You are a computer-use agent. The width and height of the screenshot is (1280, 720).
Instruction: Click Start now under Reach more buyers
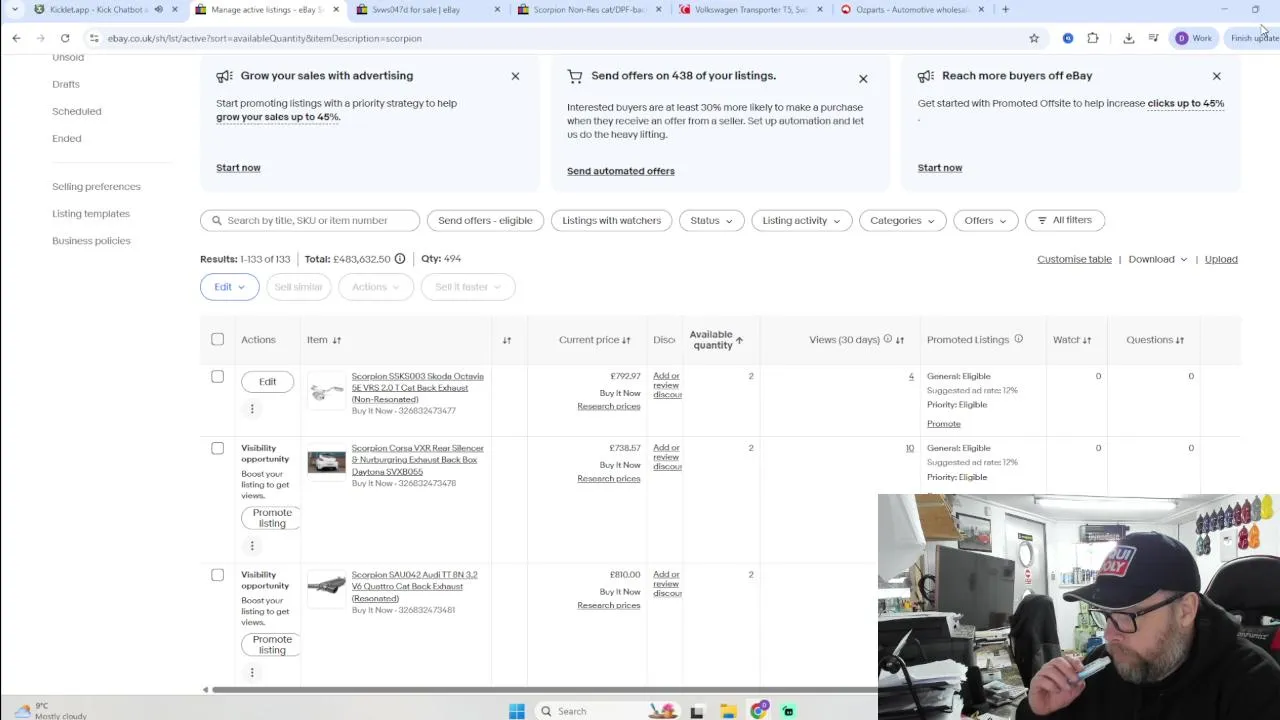point(940,167)
